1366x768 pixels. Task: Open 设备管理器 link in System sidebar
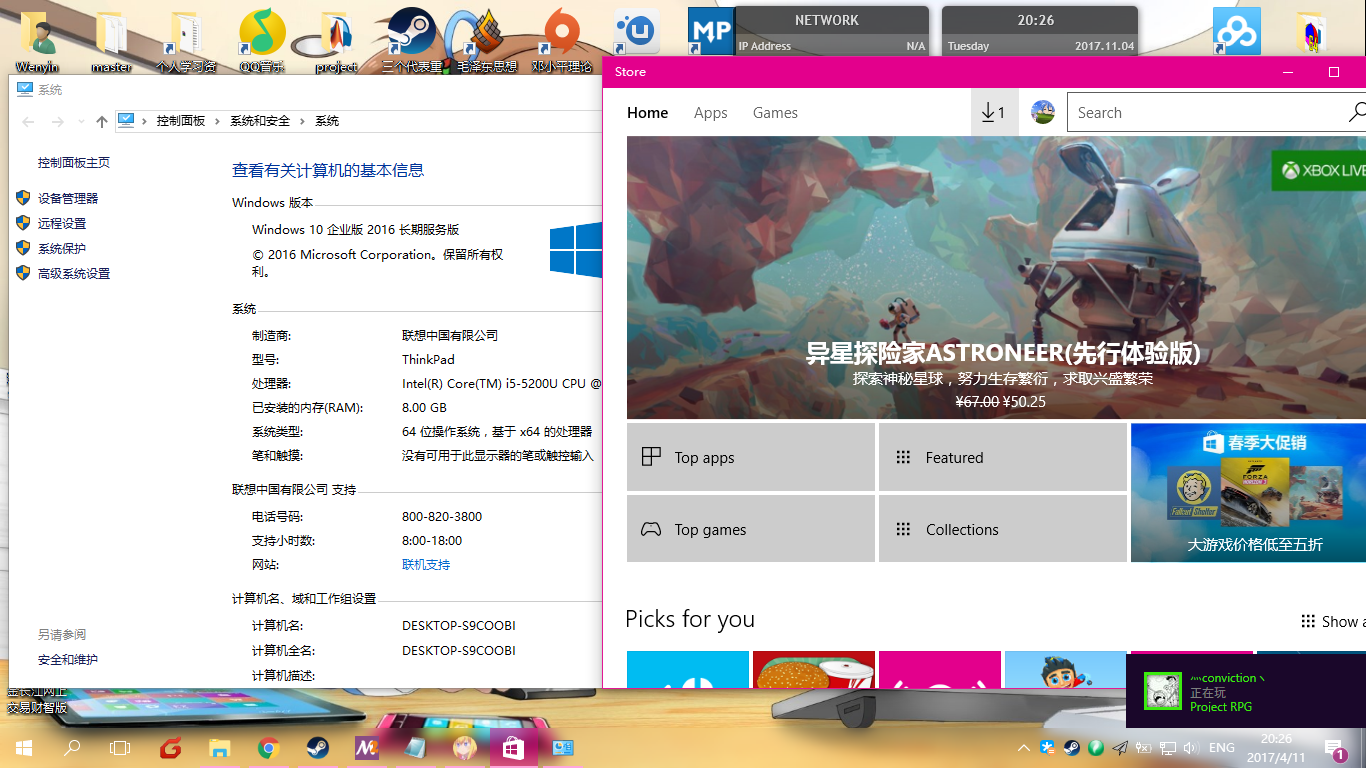[x=68, y=199]
